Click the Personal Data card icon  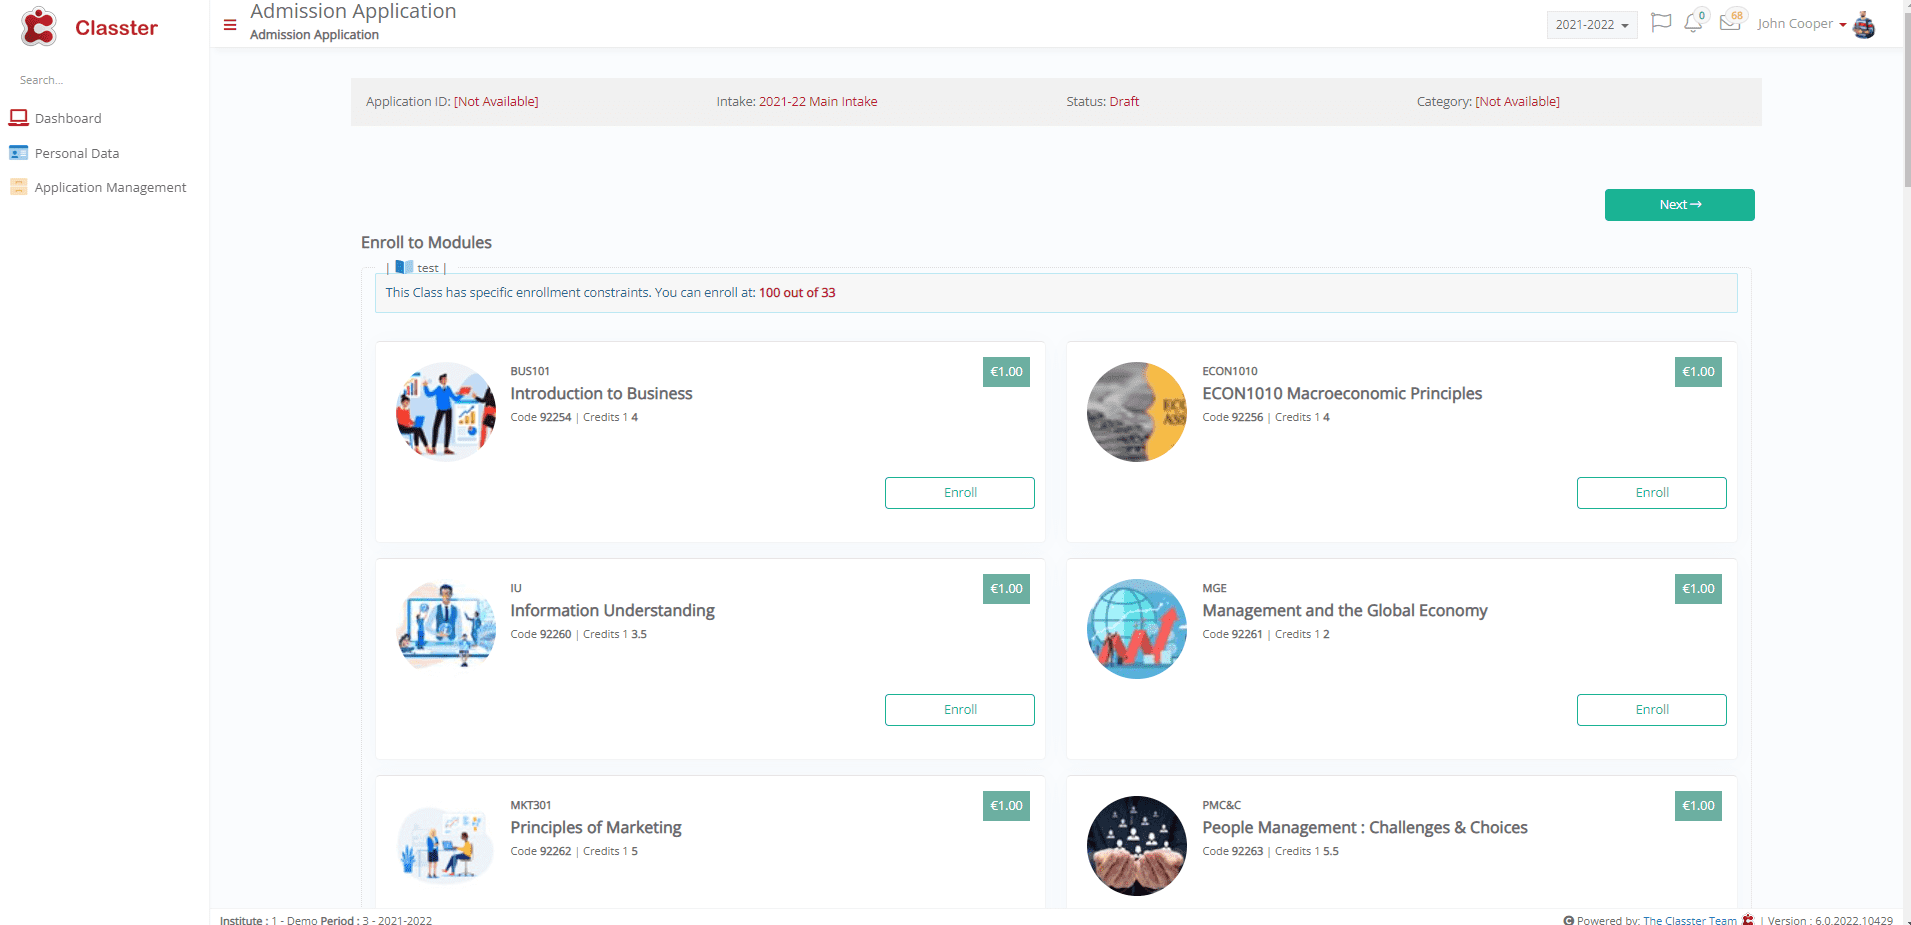(x=19, y=153)
